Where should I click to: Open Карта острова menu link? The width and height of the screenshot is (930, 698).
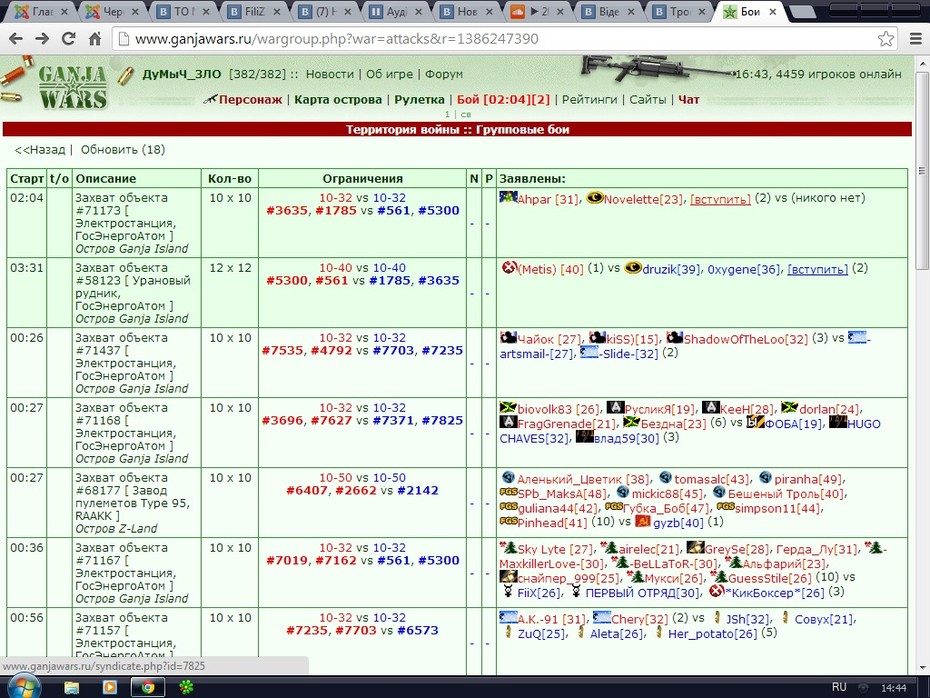pos(338,100)
